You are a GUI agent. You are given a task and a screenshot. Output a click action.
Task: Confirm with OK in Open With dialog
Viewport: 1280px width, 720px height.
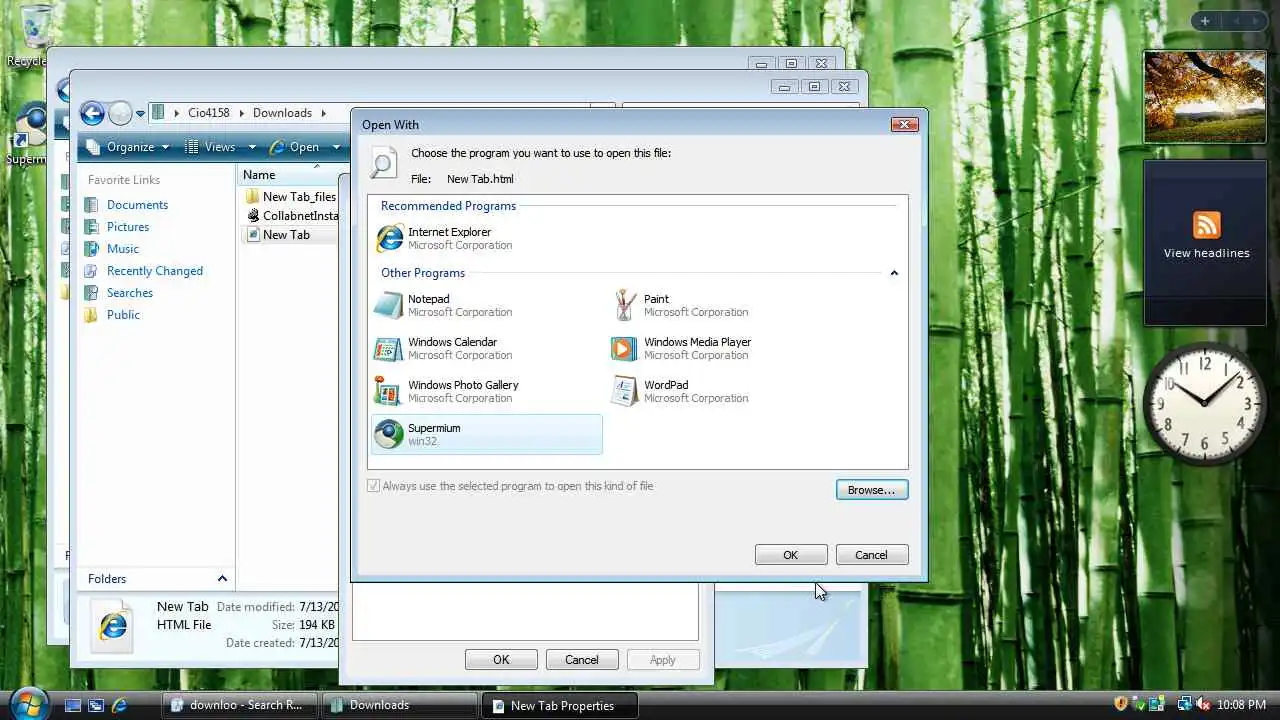click(x=791, y=555)
